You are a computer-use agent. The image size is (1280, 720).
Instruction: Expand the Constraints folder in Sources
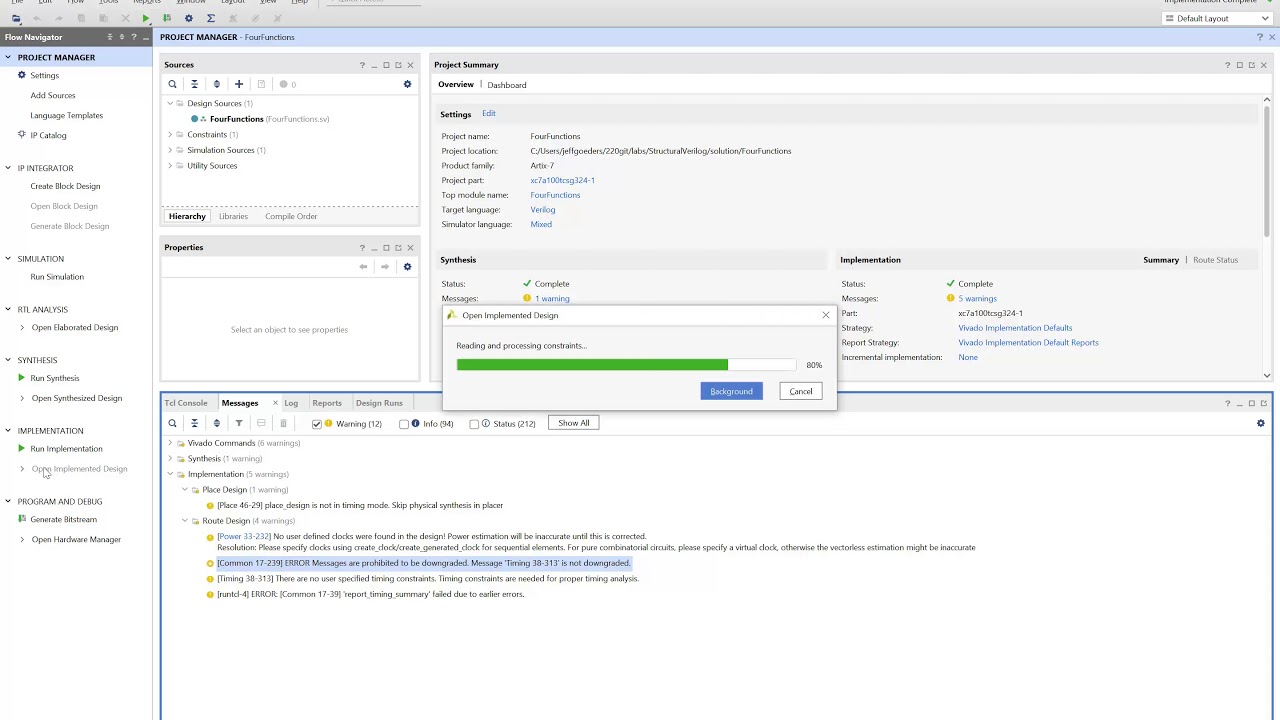(x=170, y=134)
